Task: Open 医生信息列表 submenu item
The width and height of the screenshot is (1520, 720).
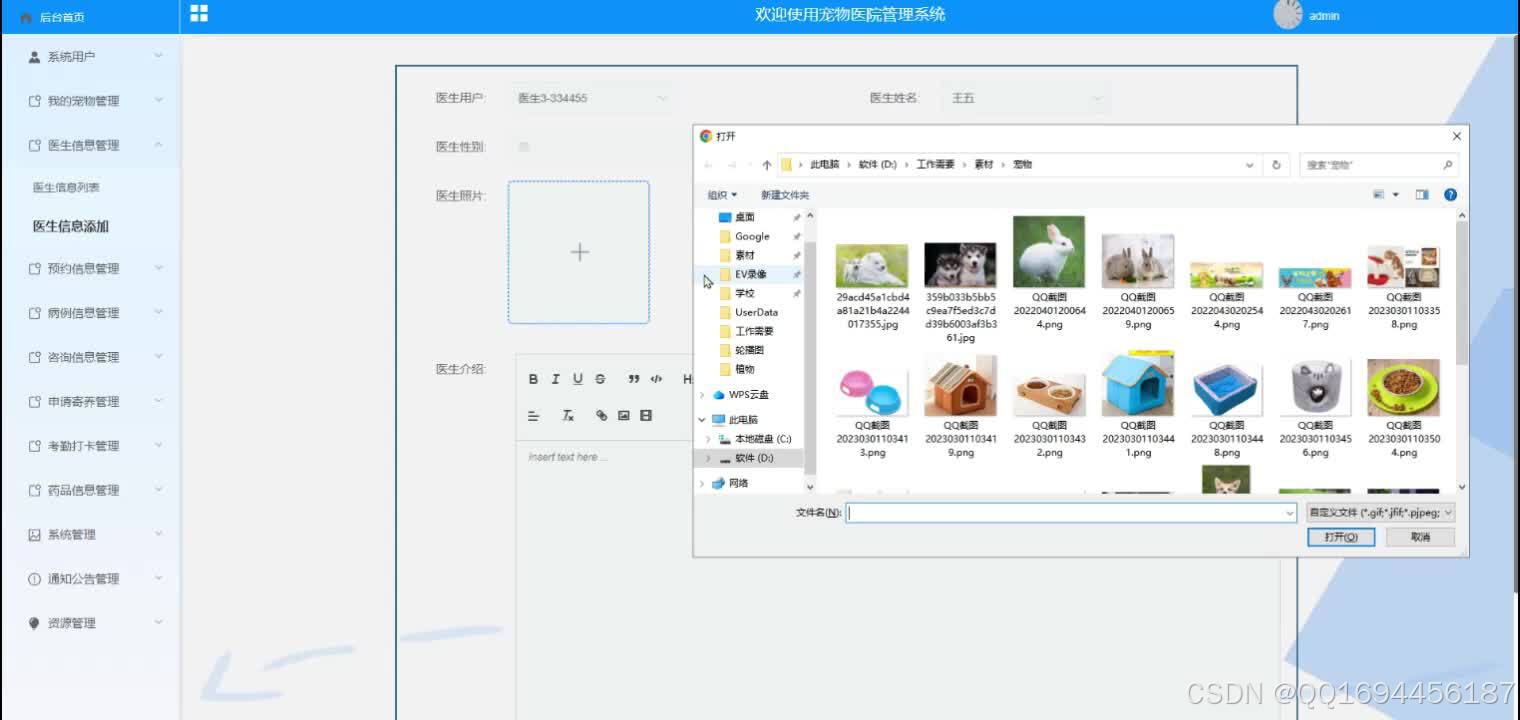Action: 66,187
